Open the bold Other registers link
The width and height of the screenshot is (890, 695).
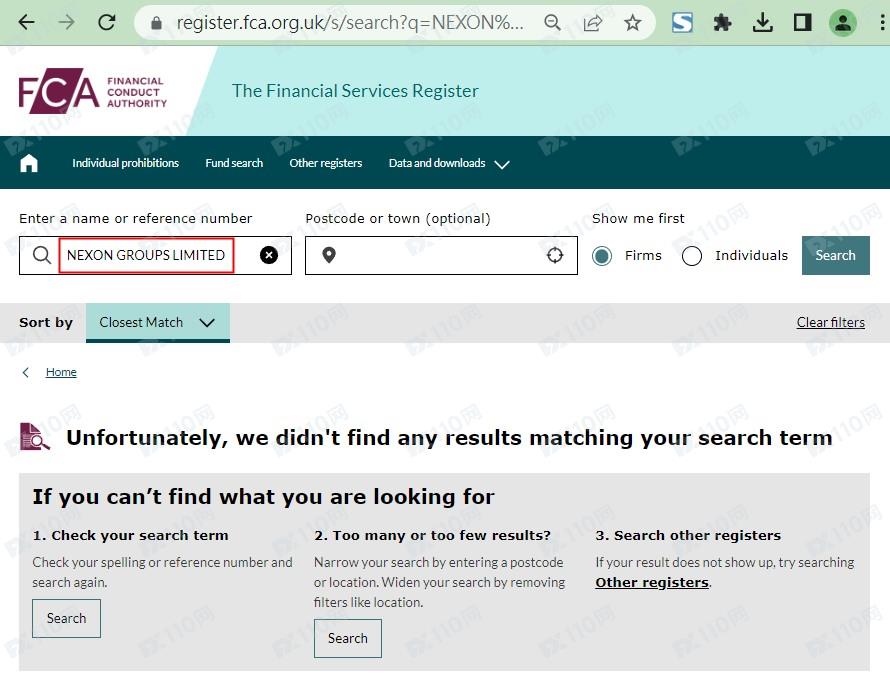click(x=652, y=582)
